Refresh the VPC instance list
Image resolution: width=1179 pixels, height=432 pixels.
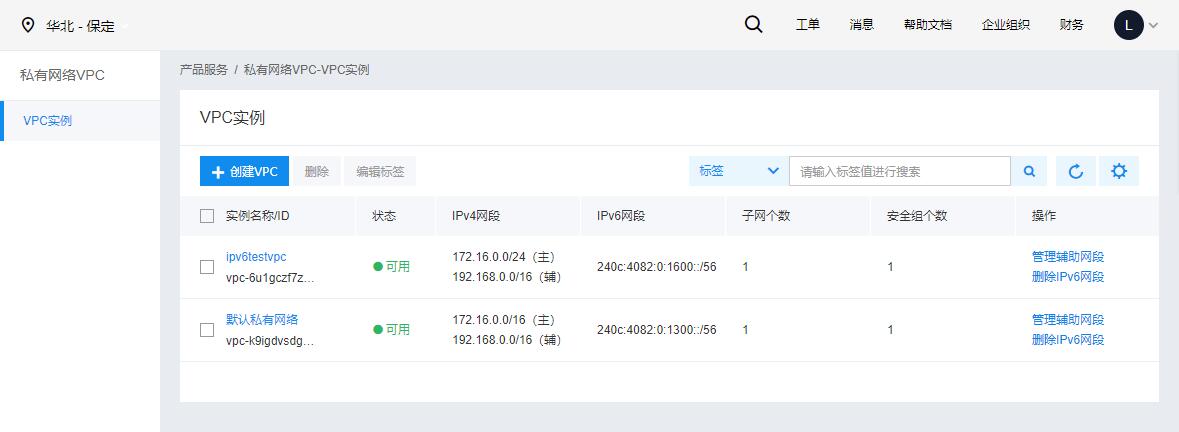click(x=1076, y=171)
